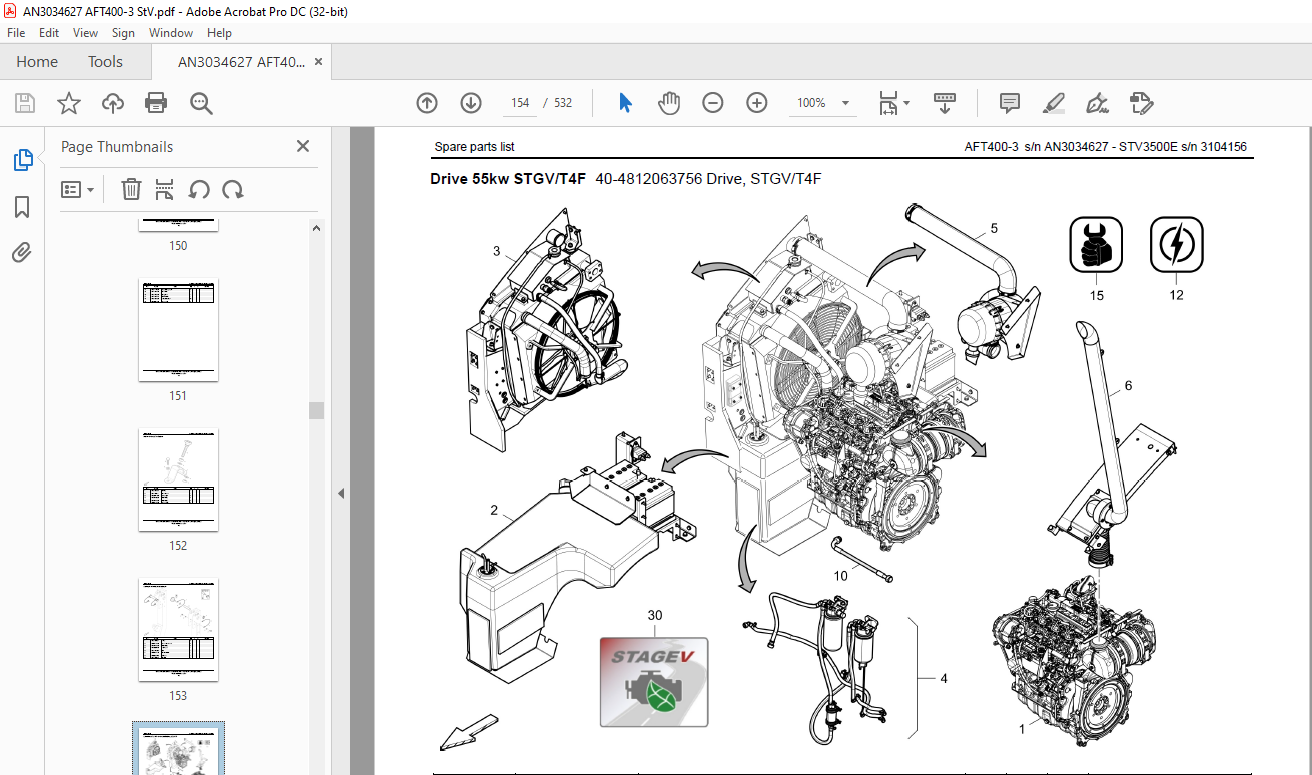Click the maintenance wrench symbol numbered 15
The width and height of the screenshot is (1312, 775).
(x=1097, y=245)
